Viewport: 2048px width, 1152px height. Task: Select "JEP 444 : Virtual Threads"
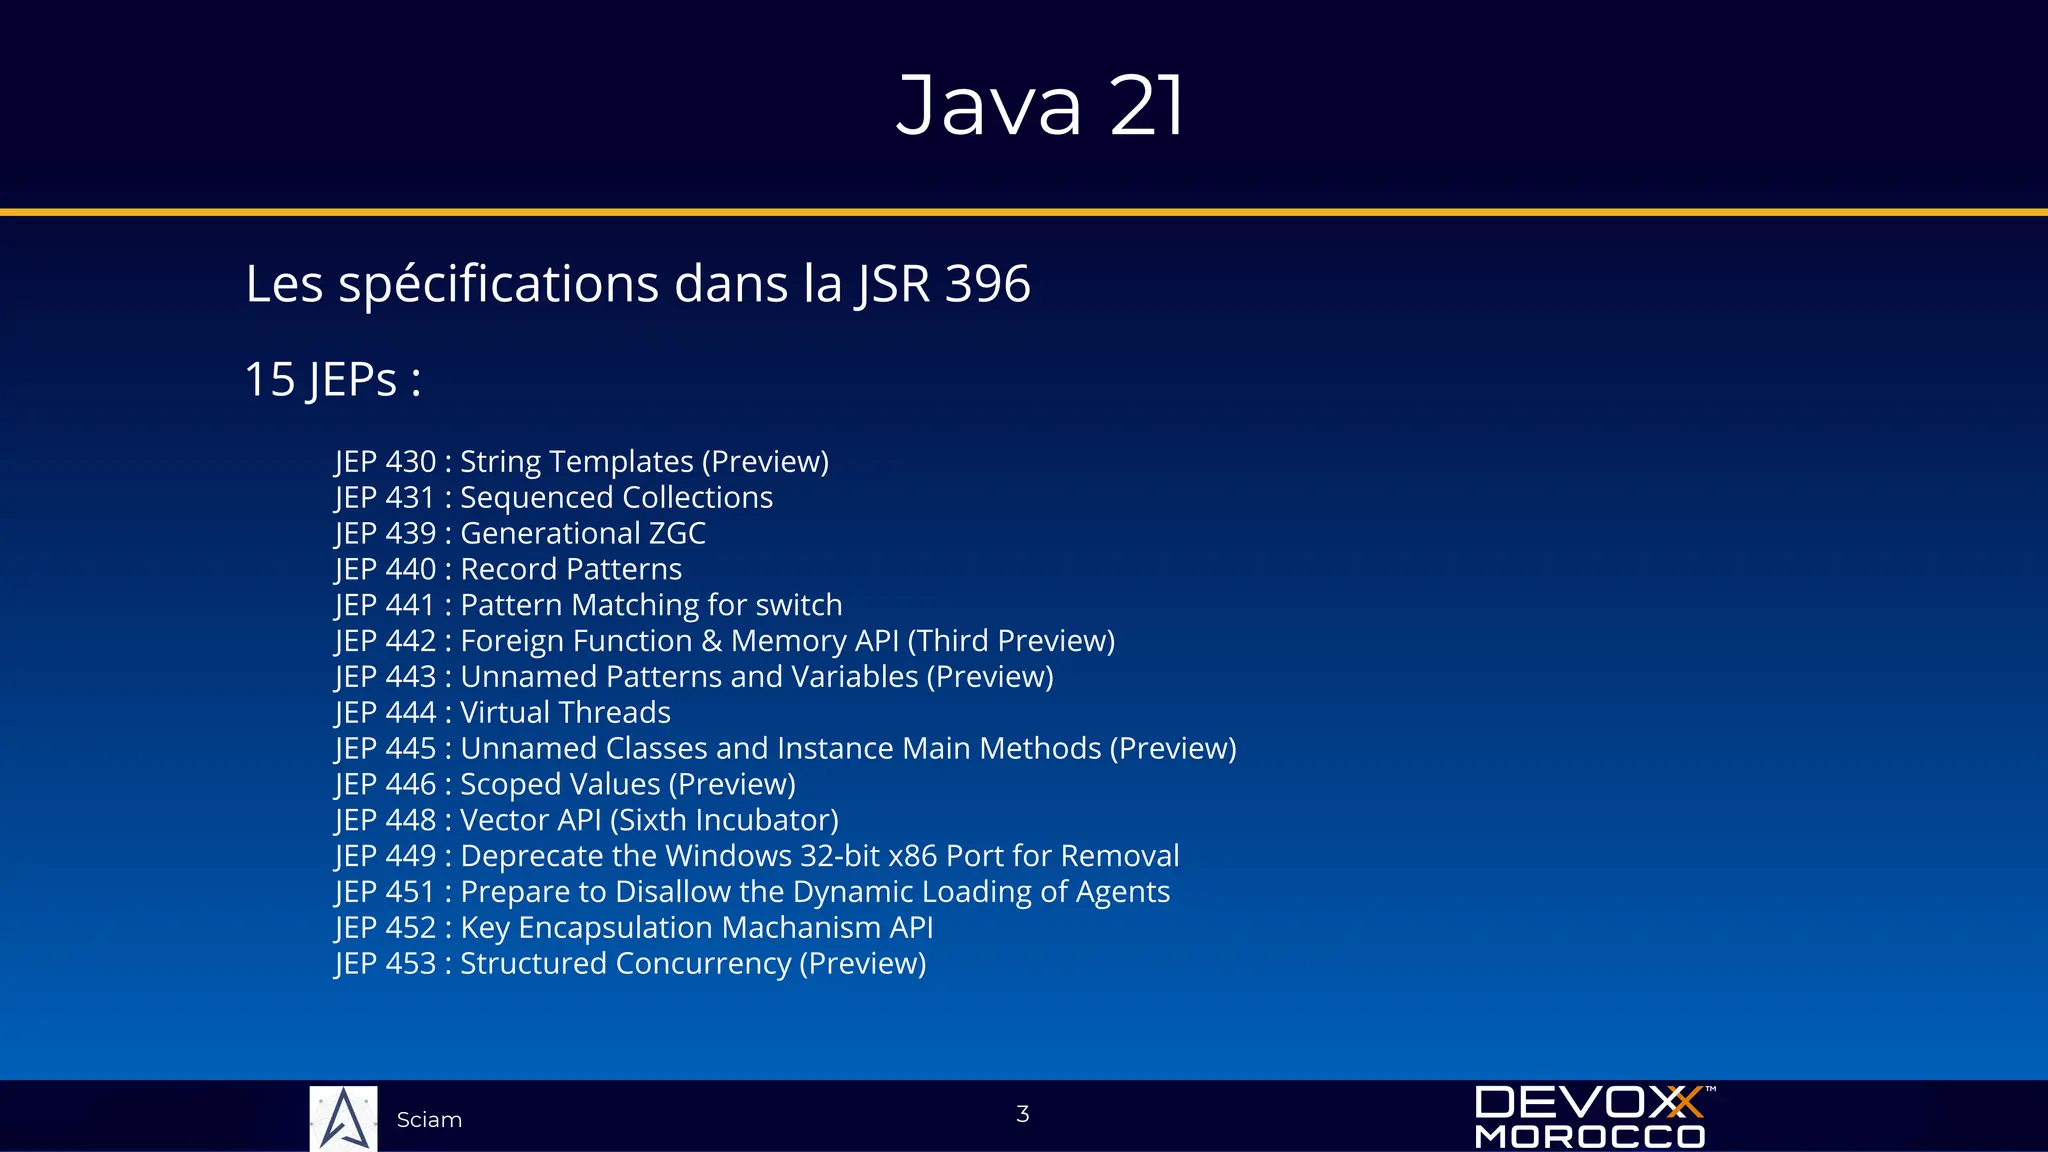tap(503, 713)
